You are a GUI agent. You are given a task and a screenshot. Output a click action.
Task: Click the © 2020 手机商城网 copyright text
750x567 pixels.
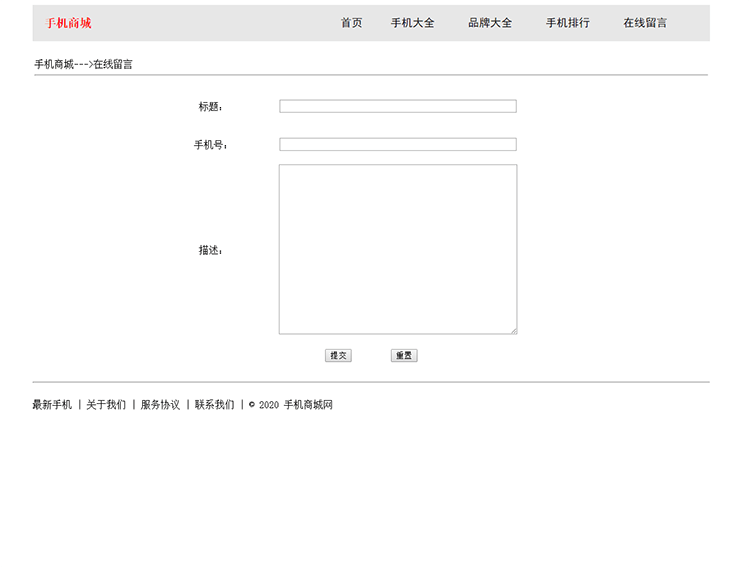point(290,405)
